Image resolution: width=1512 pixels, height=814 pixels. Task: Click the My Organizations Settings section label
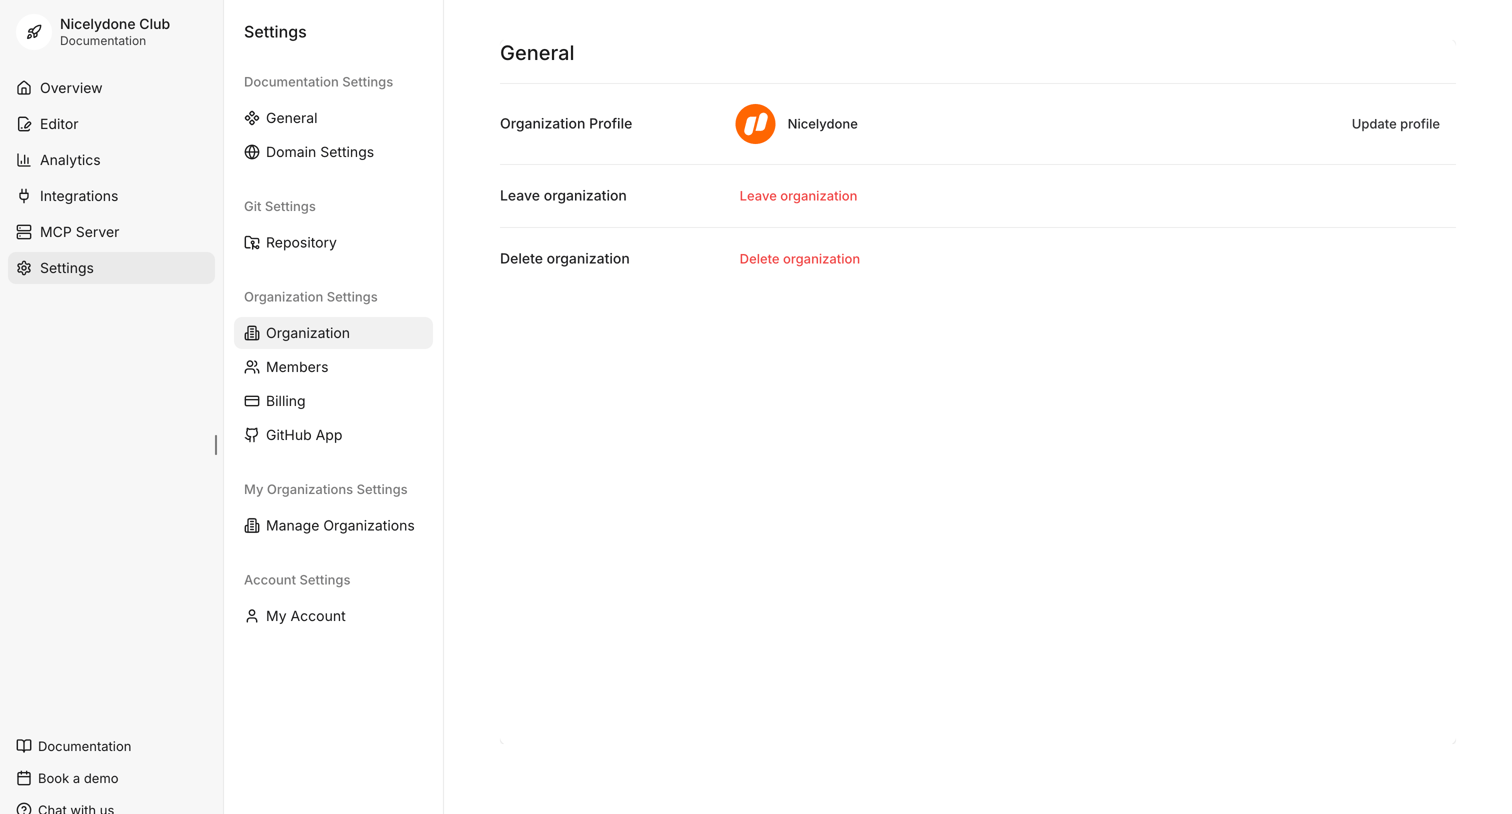coord(326,490)
